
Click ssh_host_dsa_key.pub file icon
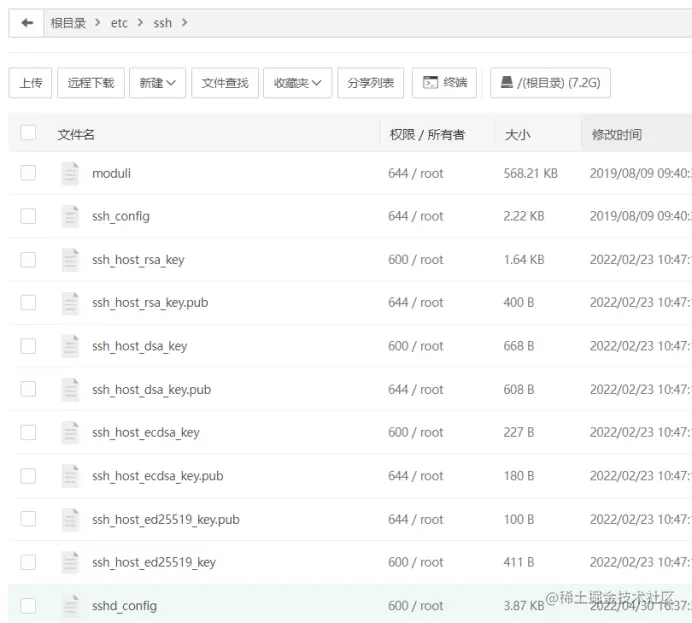point(70,389)
